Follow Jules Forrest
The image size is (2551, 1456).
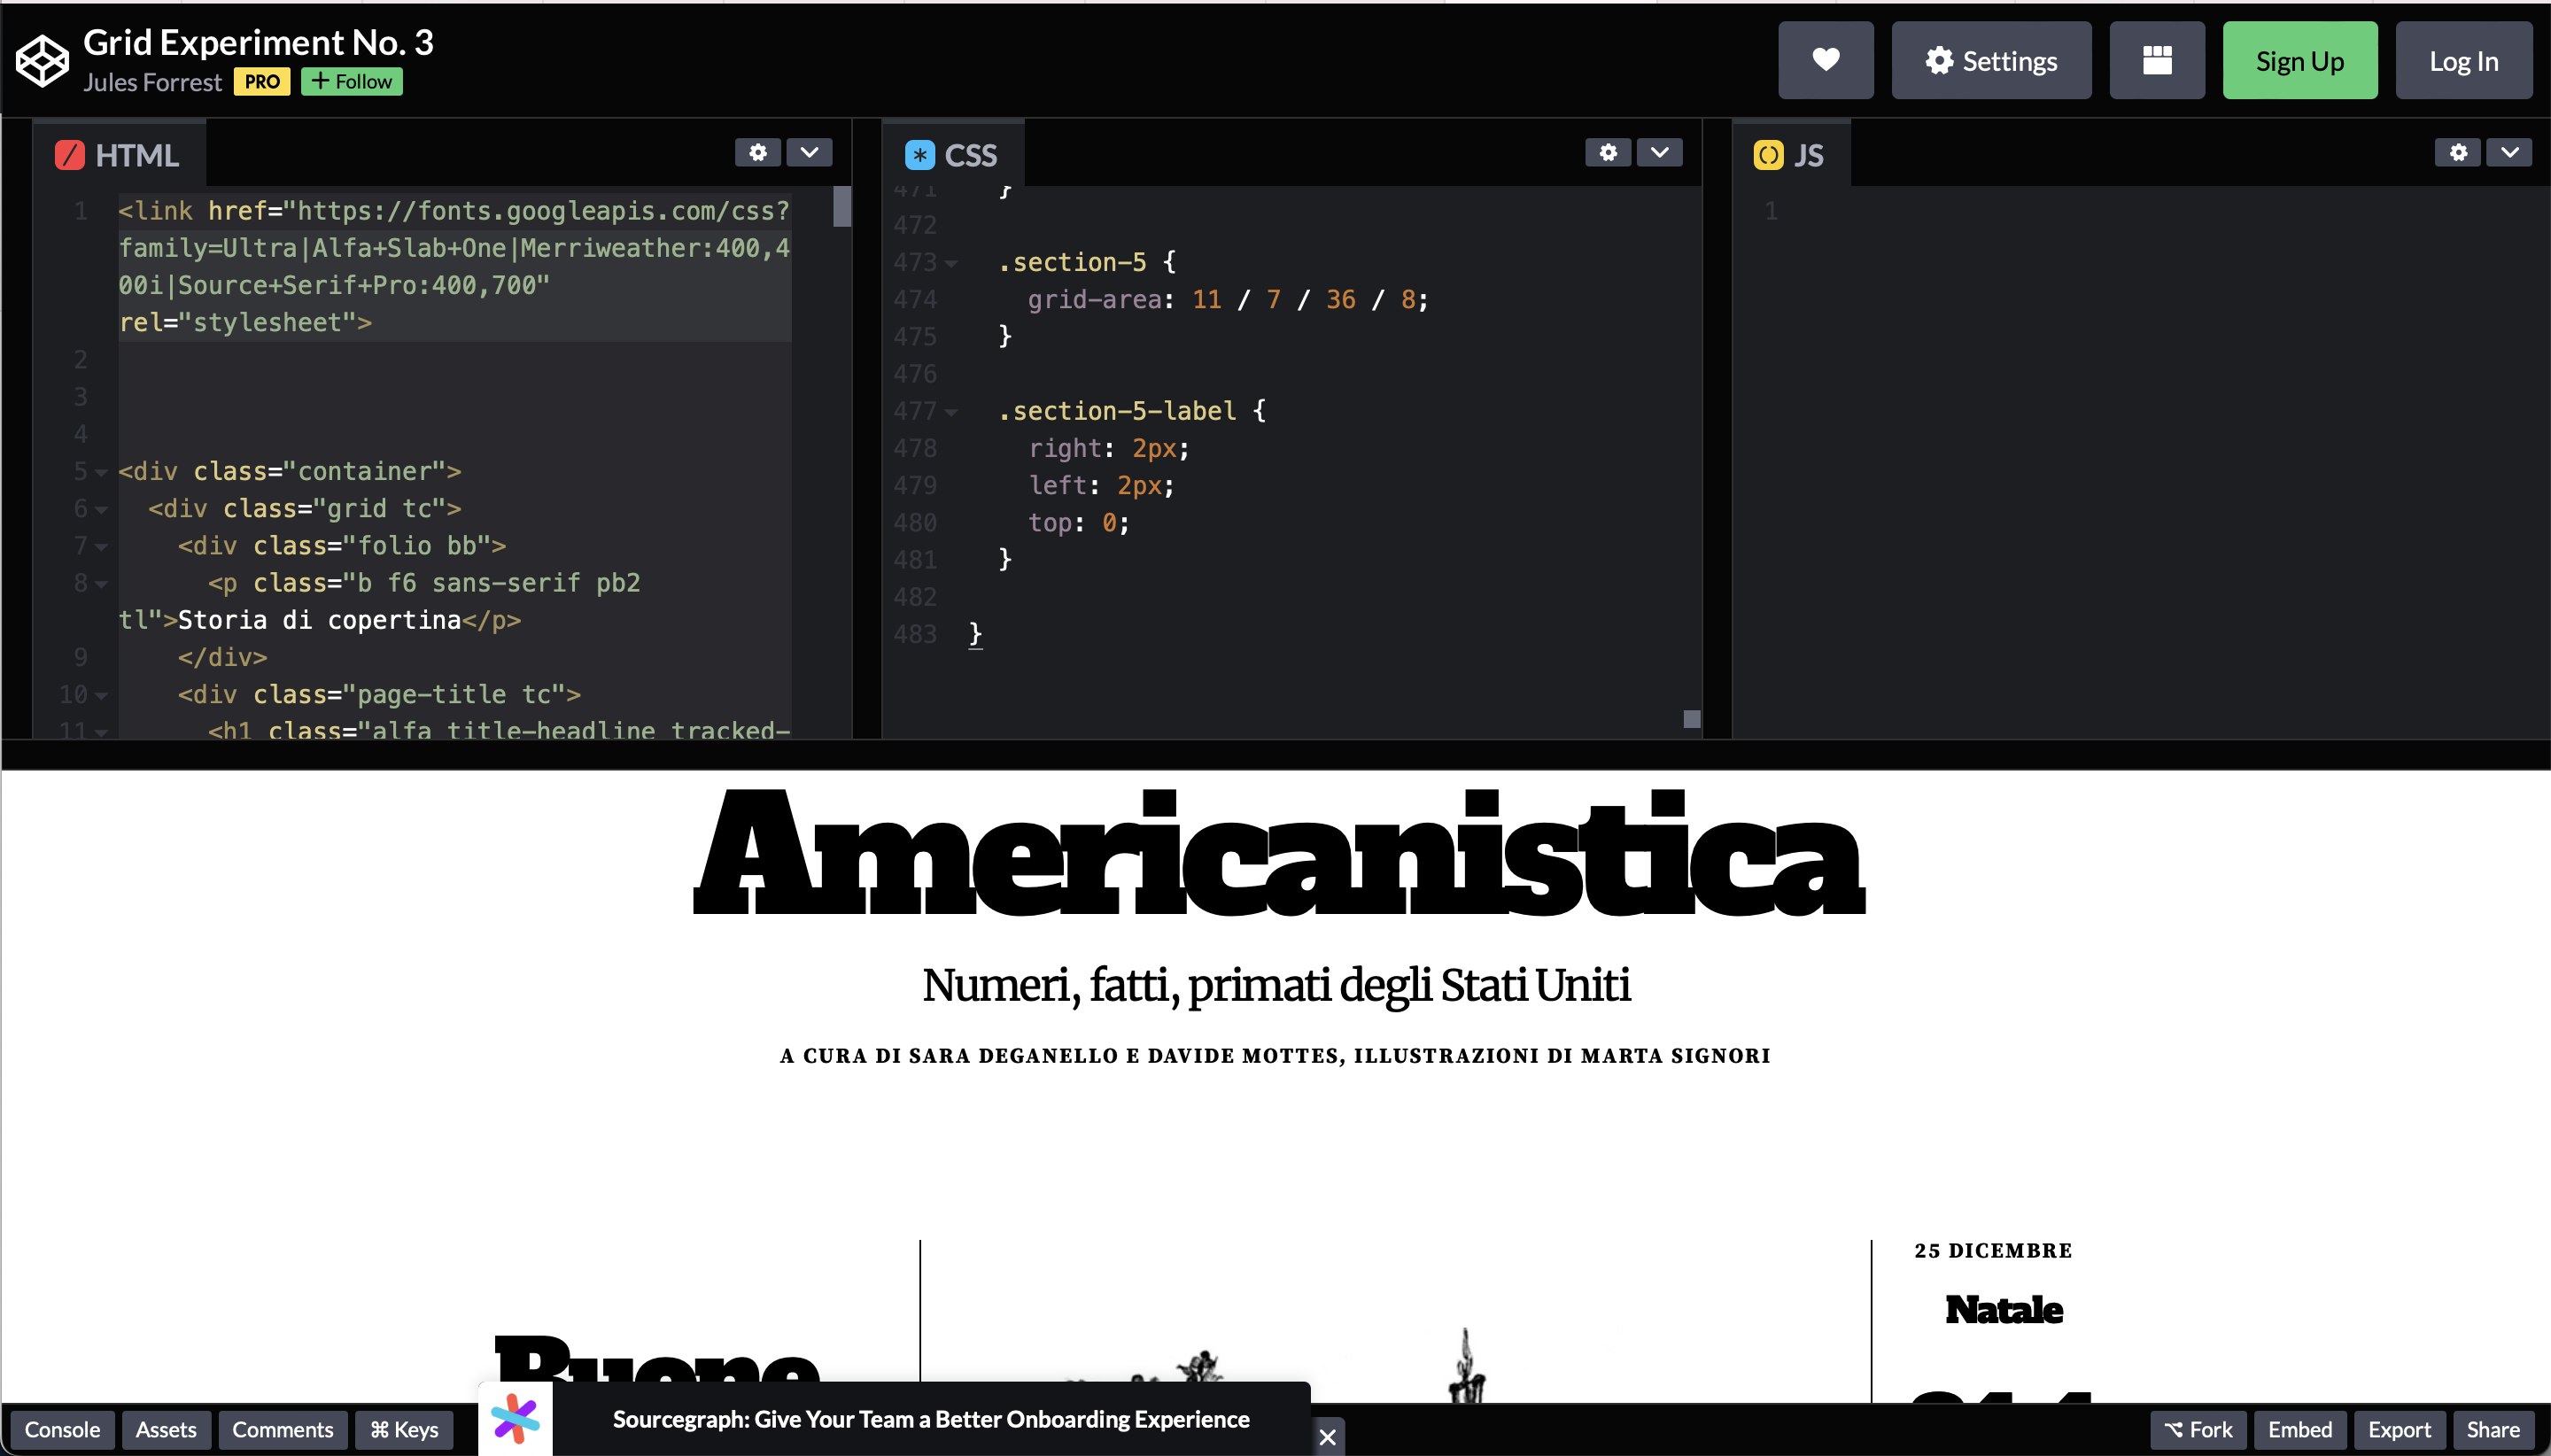point(352,81)
